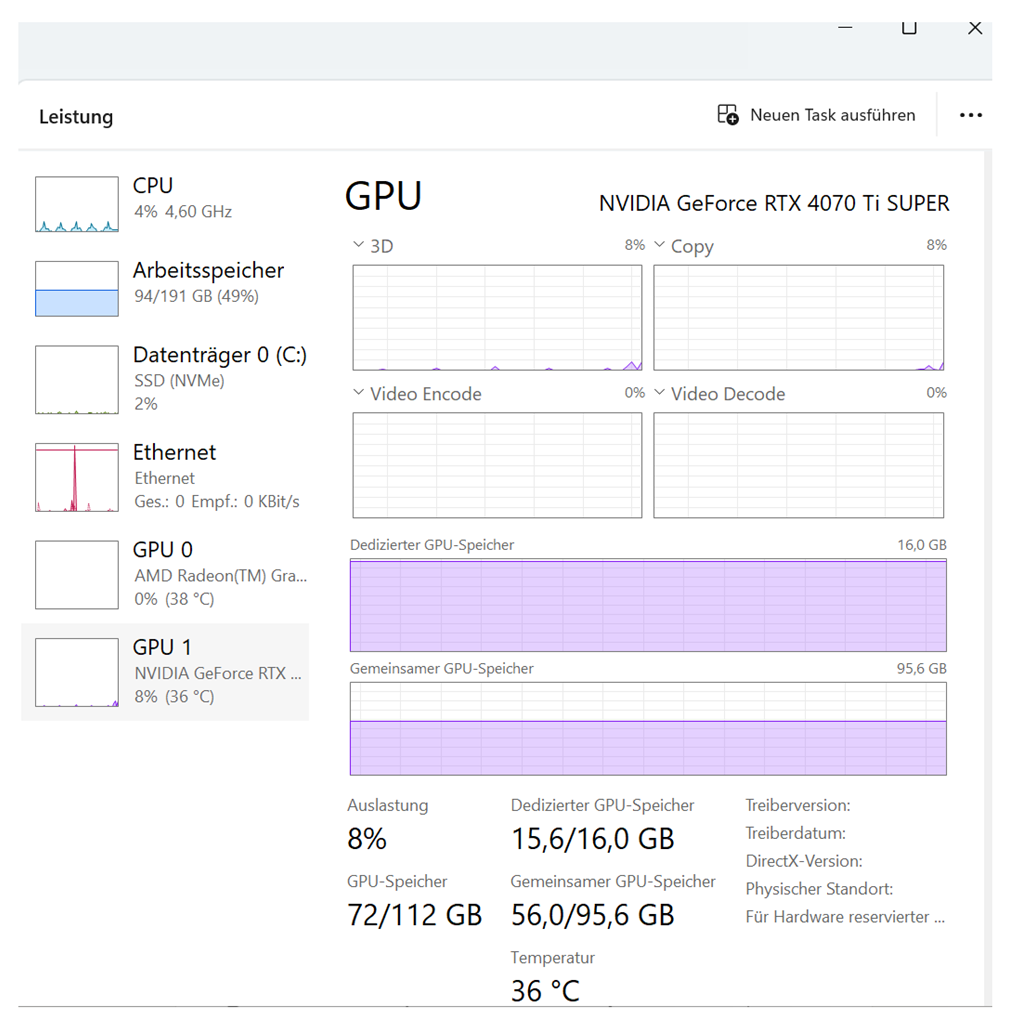Viewport: 1009px width, 1023px height.
Task: Click the Neuen Task ausführen button label
Action: click(832, 115)
